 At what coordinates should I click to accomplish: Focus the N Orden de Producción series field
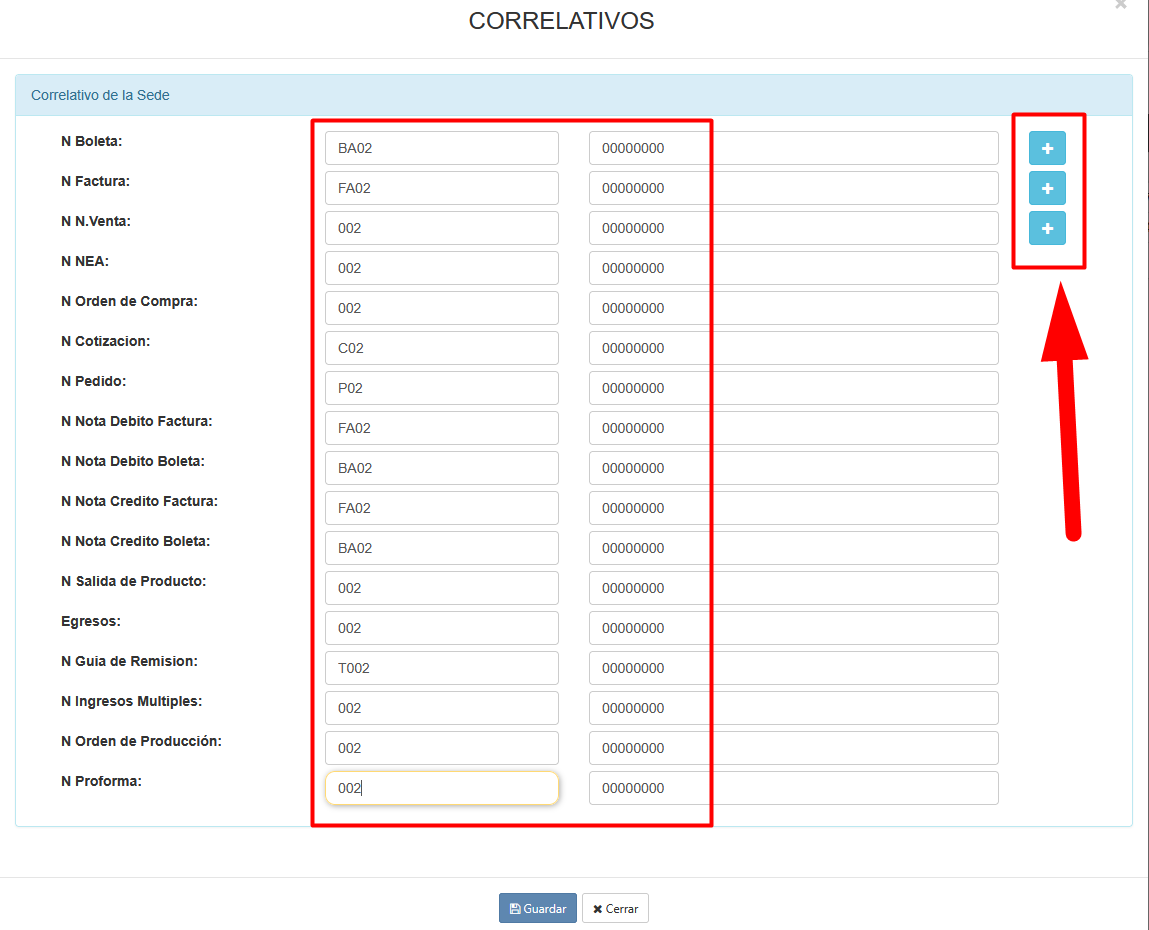coord(441,748)
